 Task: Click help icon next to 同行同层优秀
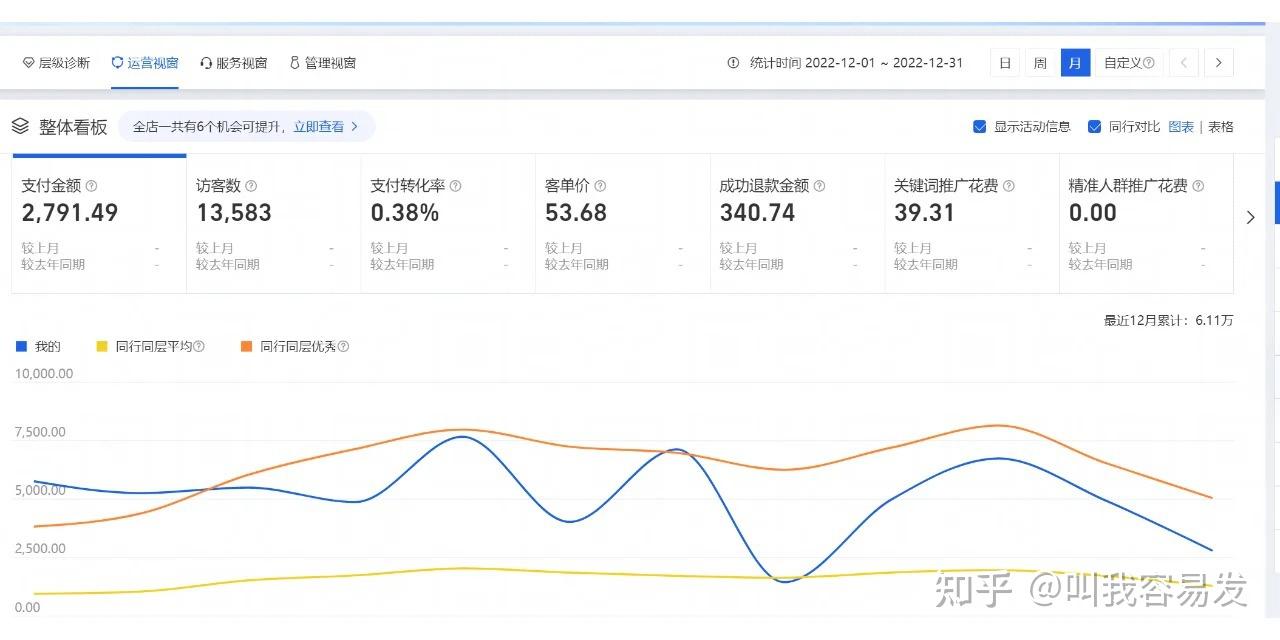point(343,347)
